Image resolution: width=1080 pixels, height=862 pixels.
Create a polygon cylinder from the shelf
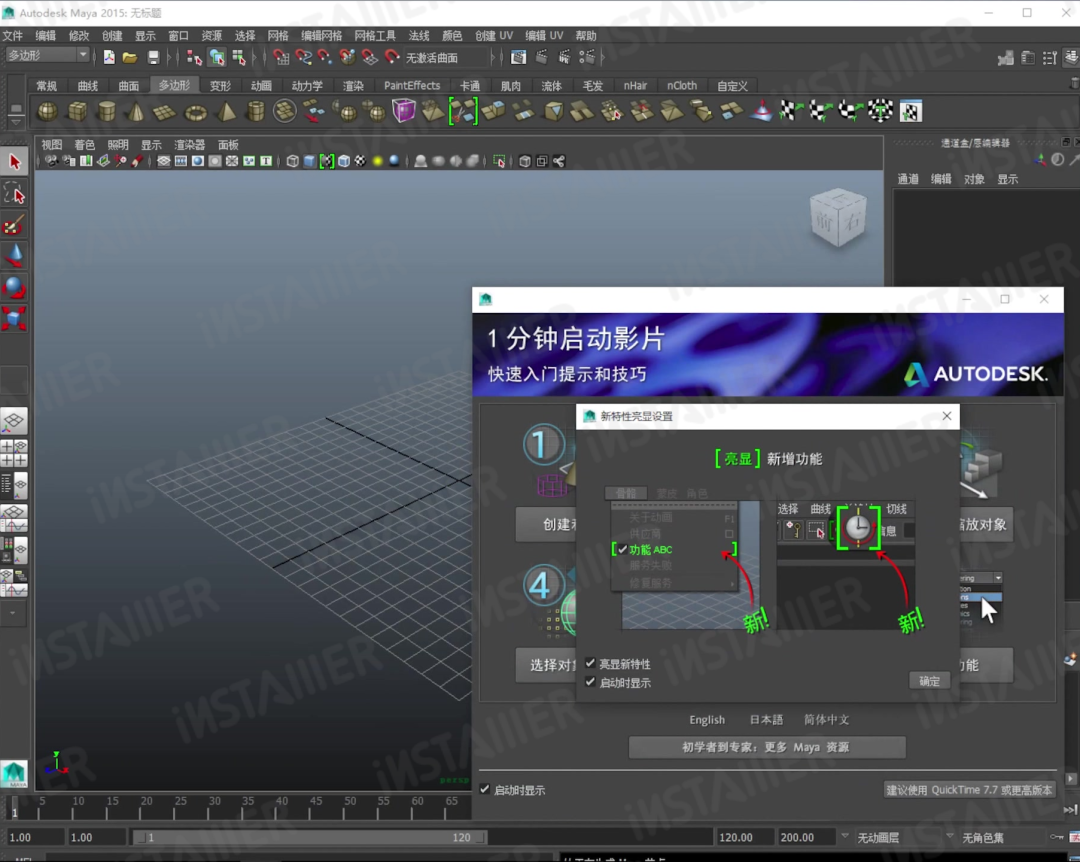(107, 111)
